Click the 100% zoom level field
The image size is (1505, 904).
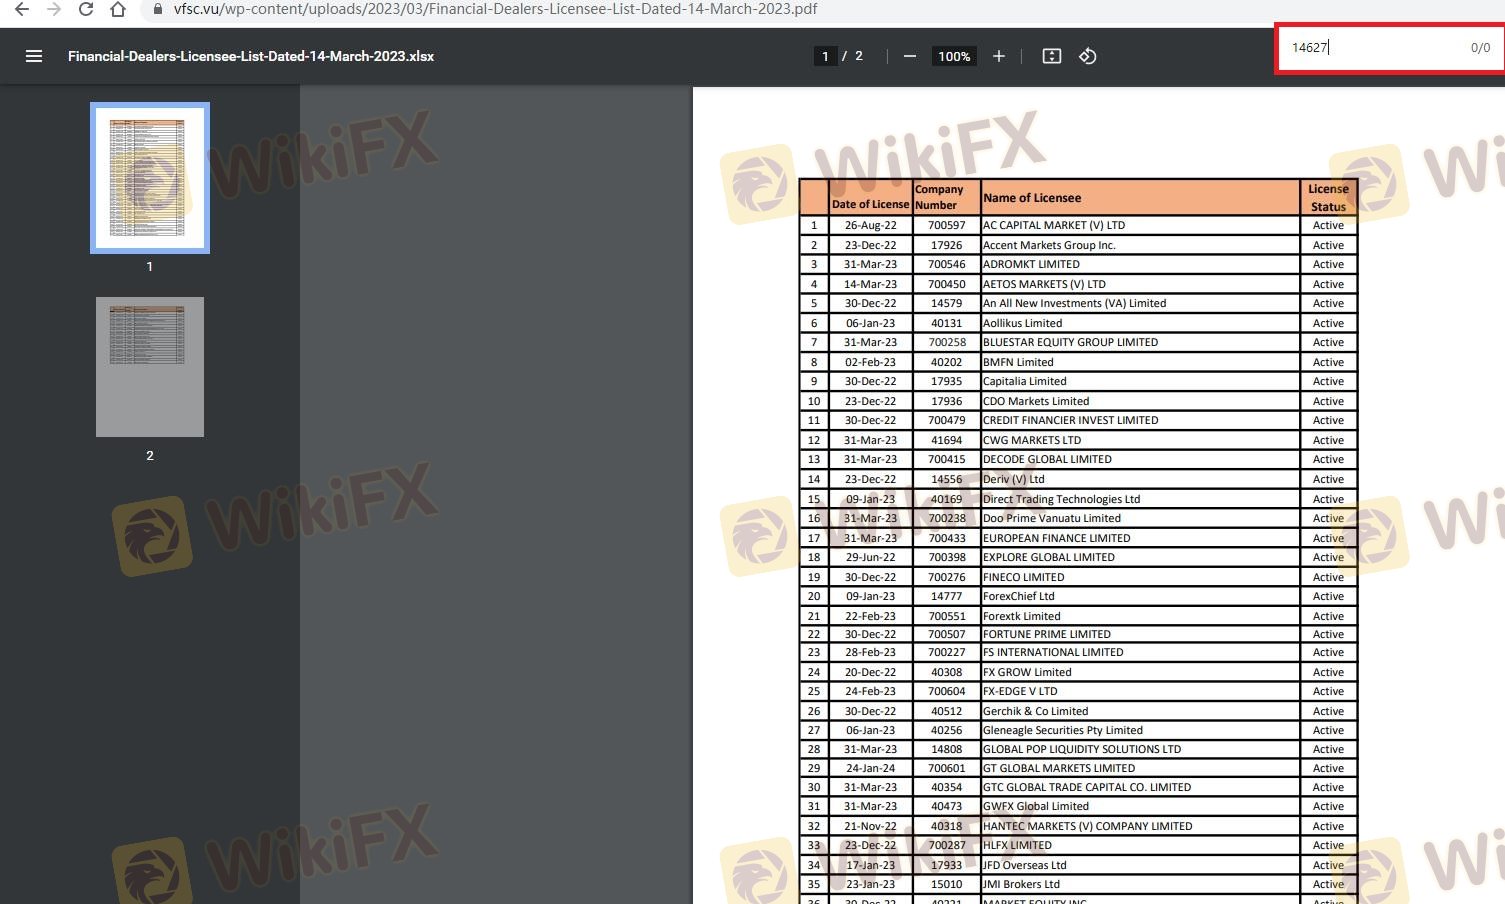click(x=954, y=56)
